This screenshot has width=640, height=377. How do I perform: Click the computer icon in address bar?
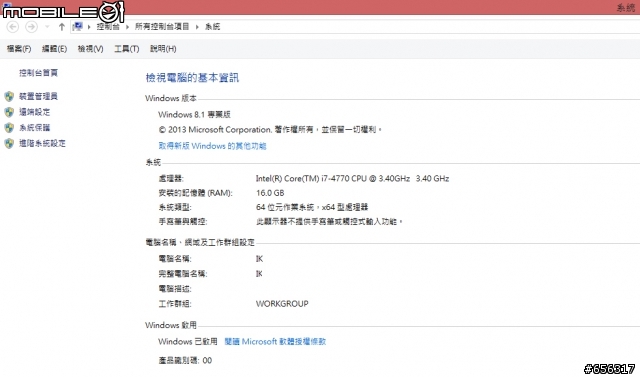tap(78, 27)
